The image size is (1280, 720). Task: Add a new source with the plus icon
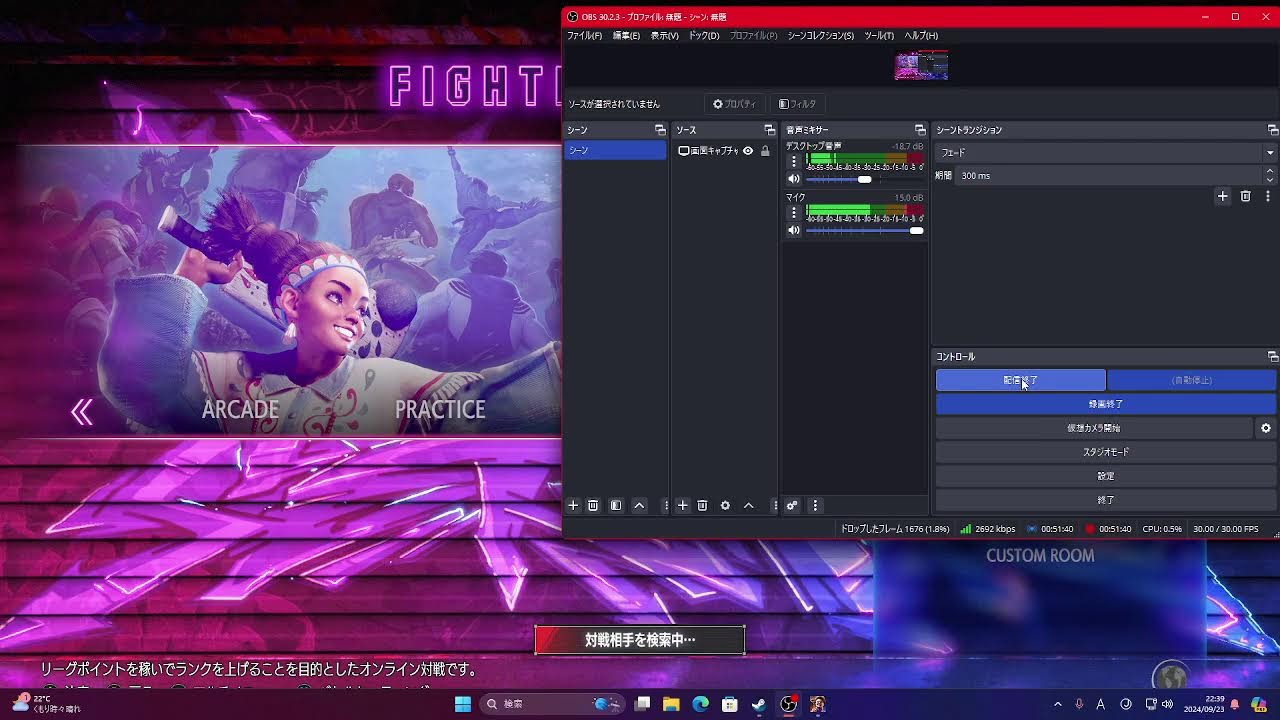tap(683, 506)
